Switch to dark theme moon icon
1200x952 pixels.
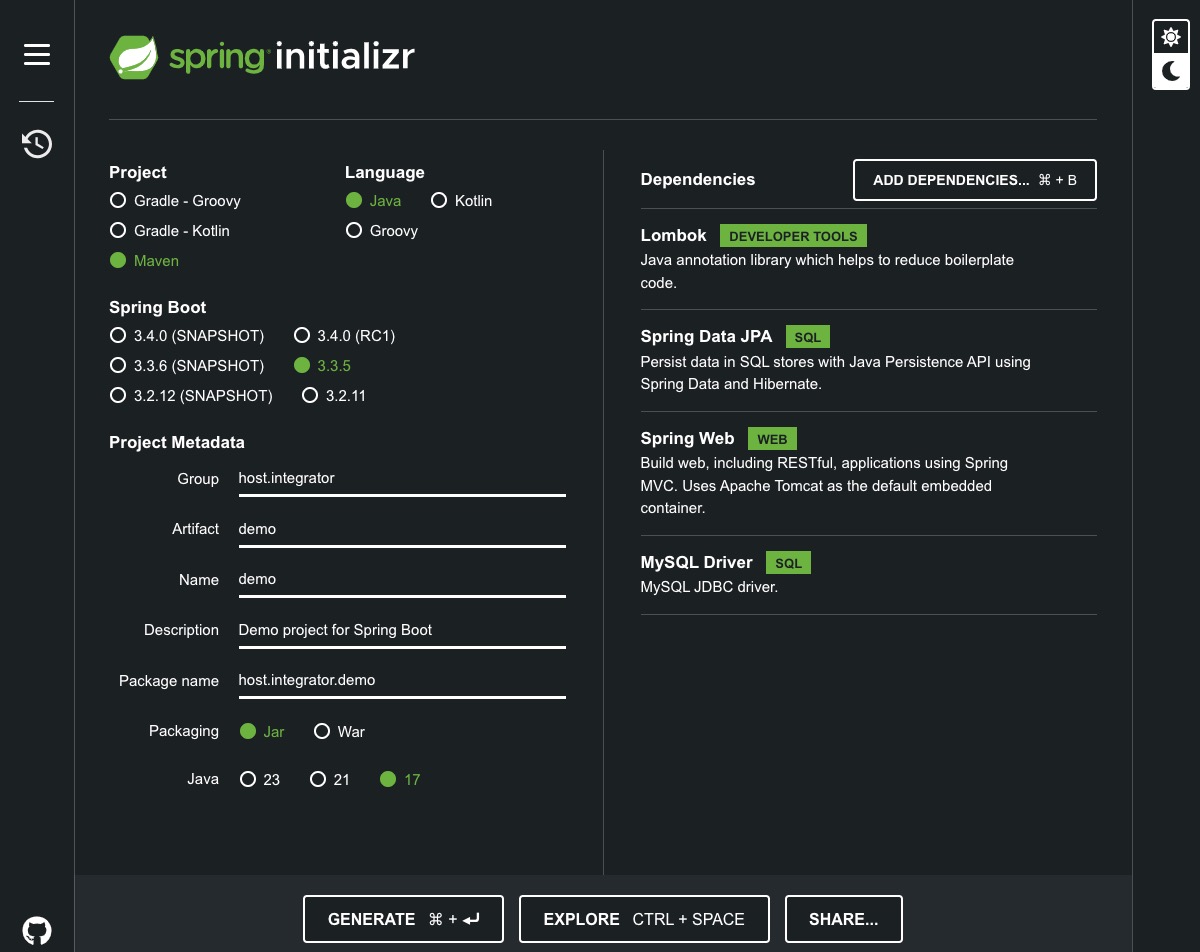[1170, 72]
